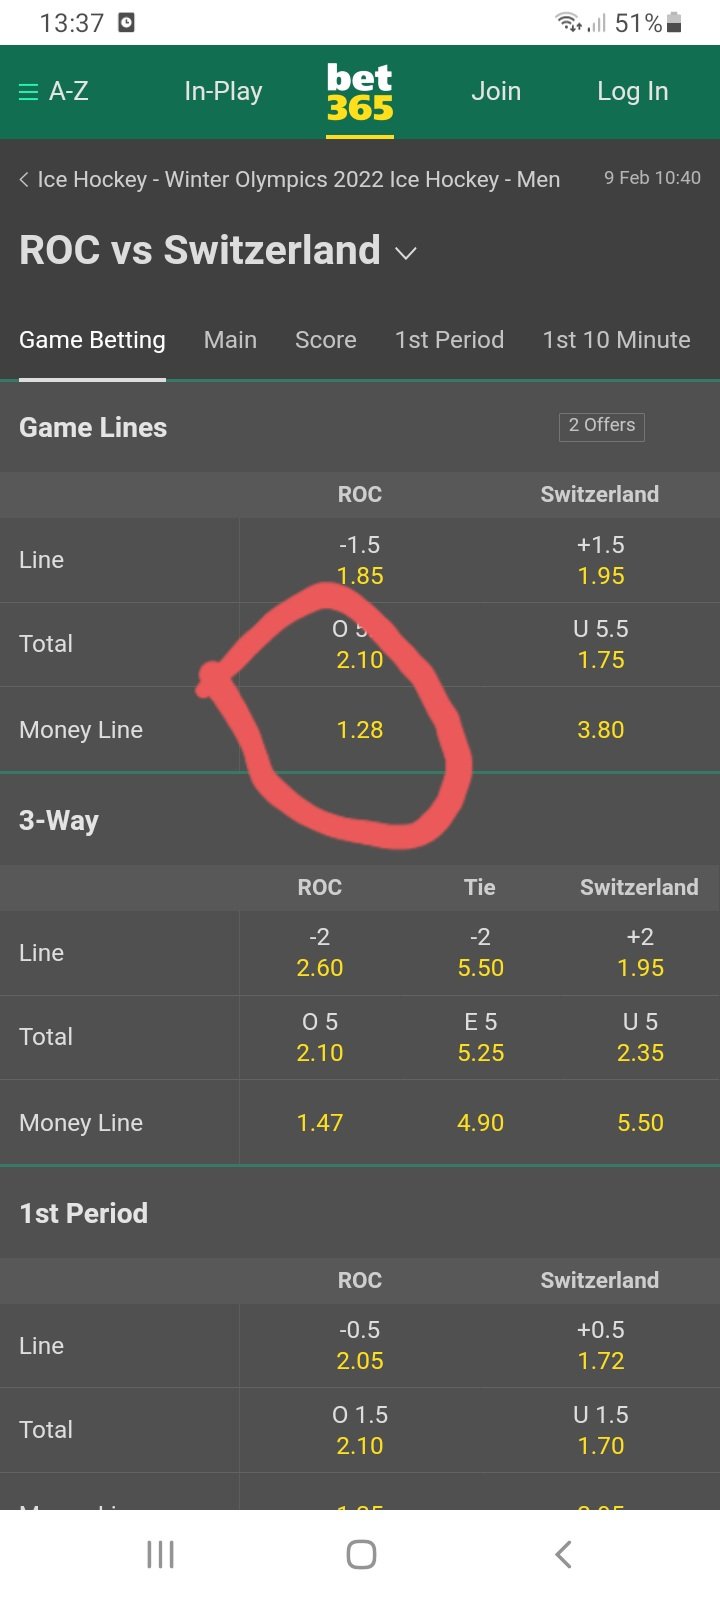Expand ROC vs Switzerland match dropdown
Image resolution: width=720 pixels, height=1600 pixels.
pyautogui.click(x=405, y=253)
